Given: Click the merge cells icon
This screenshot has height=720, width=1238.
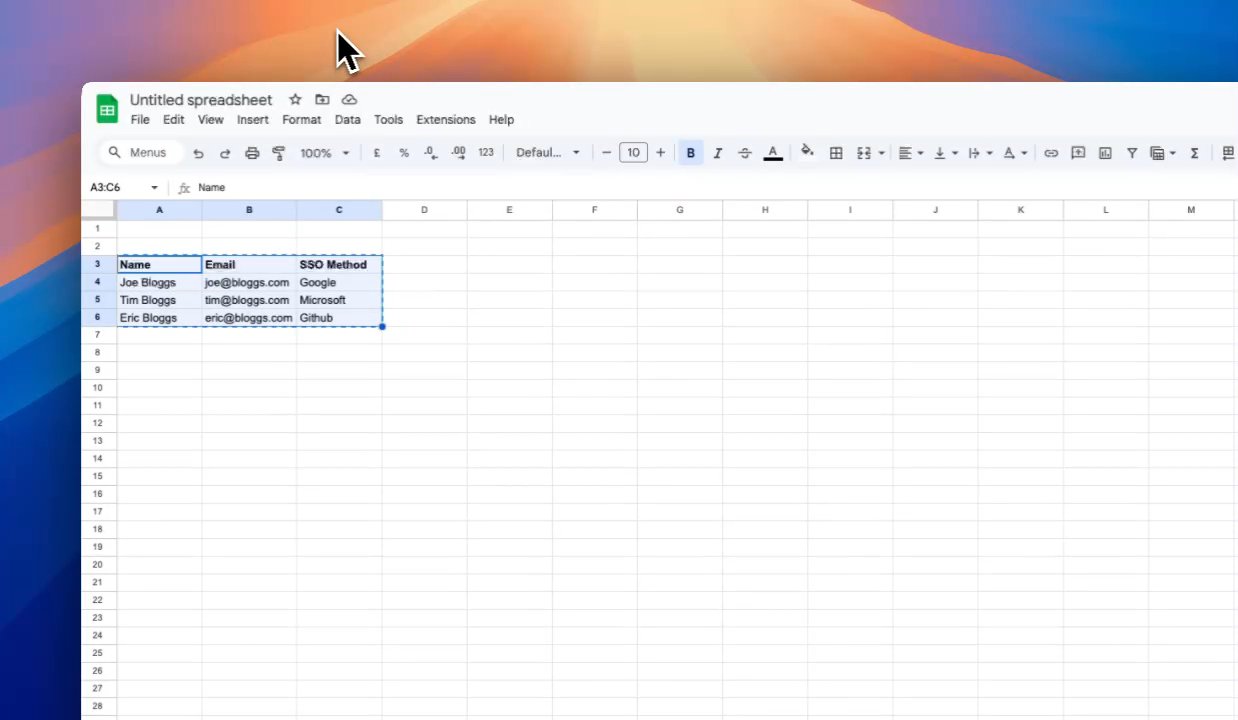Looking at the screenshot, I should pyautogui.click(x=864, y=153).
